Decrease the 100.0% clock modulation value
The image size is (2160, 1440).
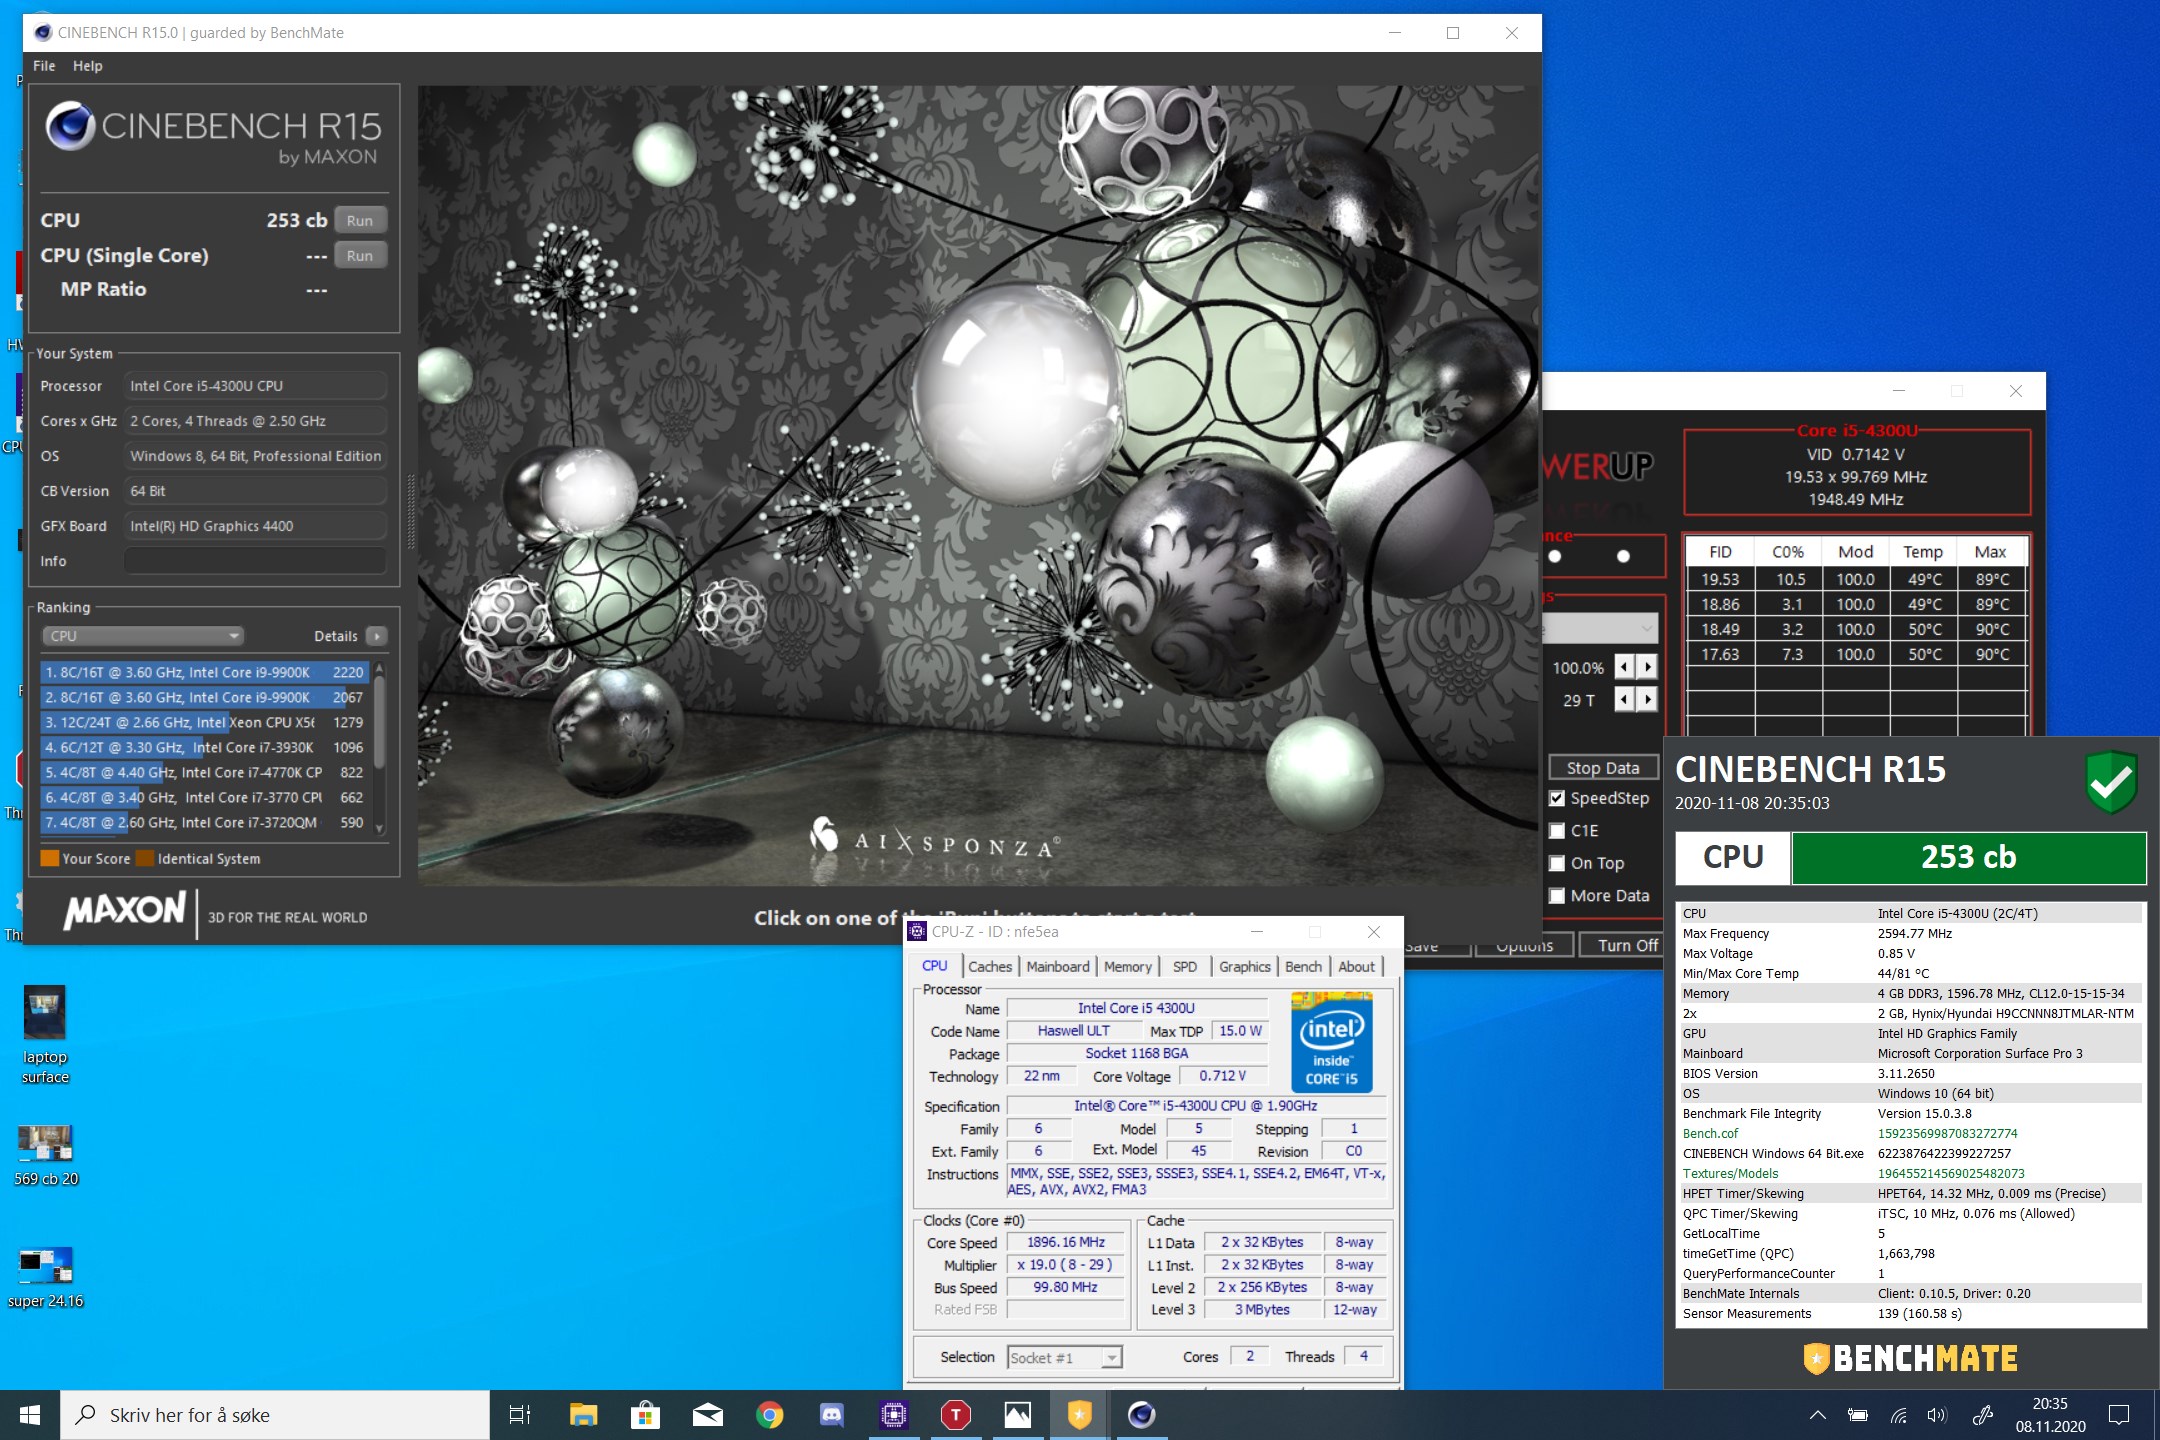pos(1625,667)
